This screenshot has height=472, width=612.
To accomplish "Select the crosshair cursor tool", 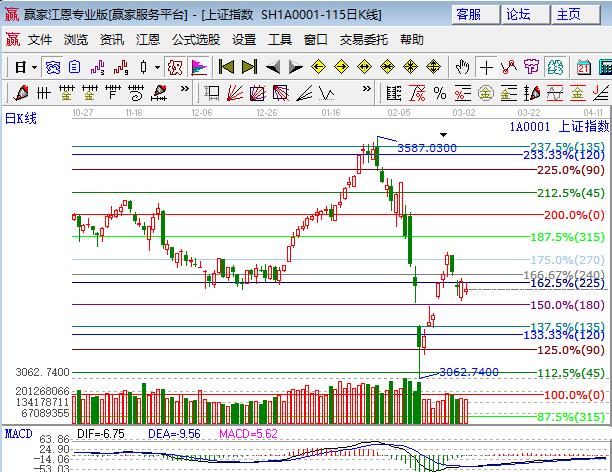I will coord(486,67).
